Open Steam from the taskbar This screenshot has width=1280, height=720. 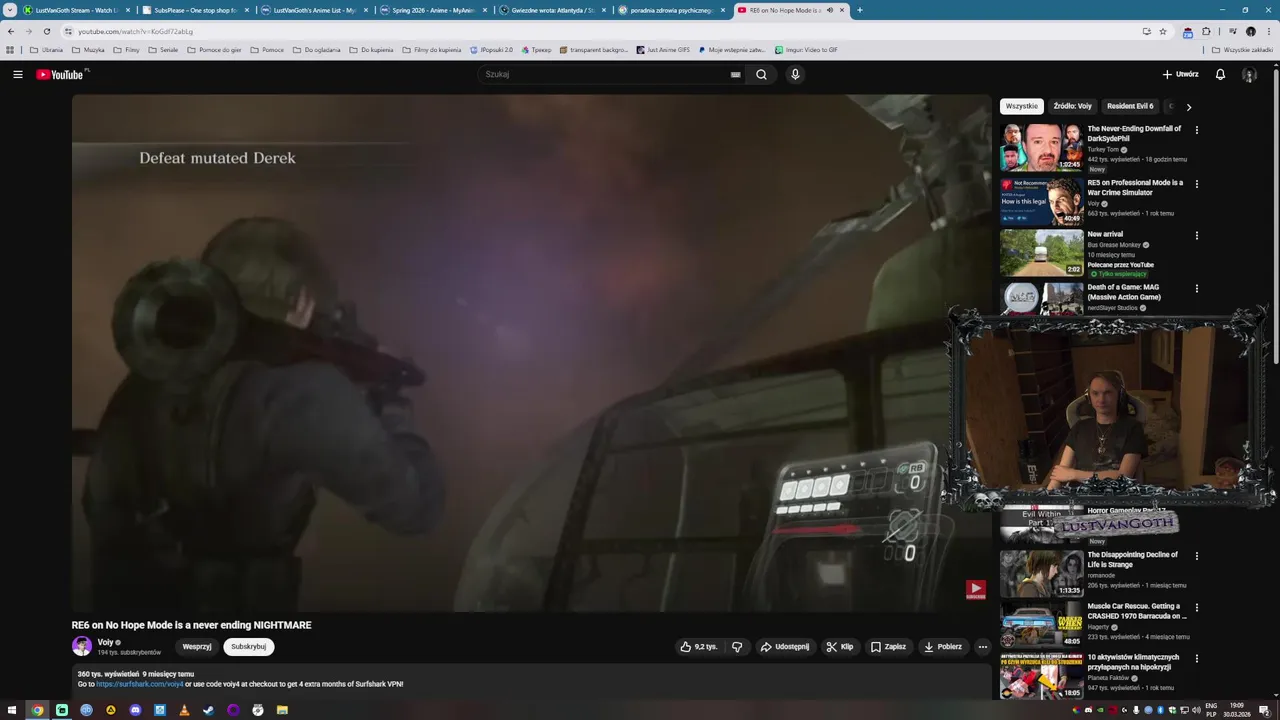(208, 710)
